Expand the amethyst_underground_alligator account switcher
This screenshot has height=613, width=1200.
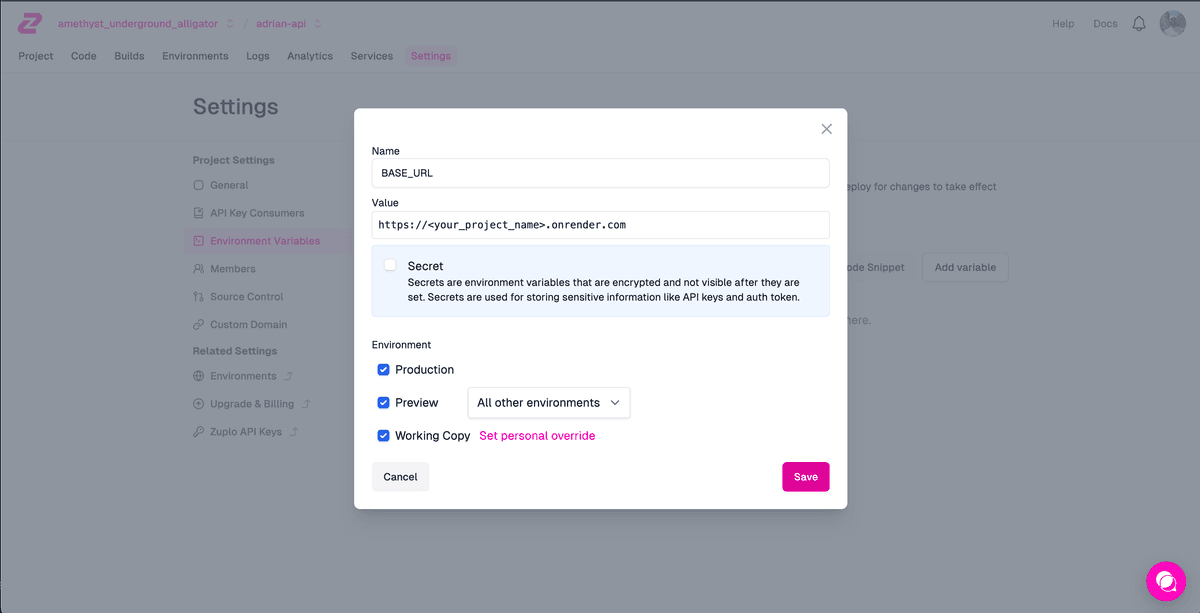(x=230, y=23)
